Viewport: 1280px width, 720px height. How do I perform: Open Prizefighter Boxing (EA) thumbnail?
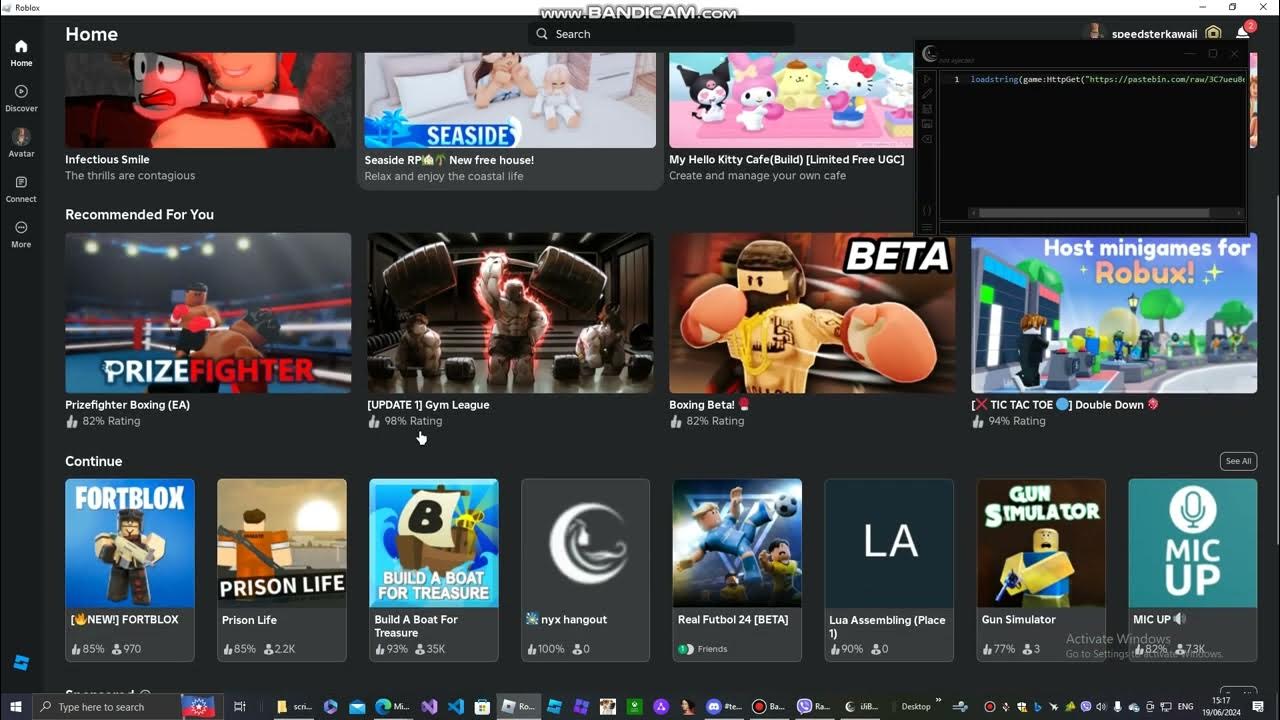[208, 313]
